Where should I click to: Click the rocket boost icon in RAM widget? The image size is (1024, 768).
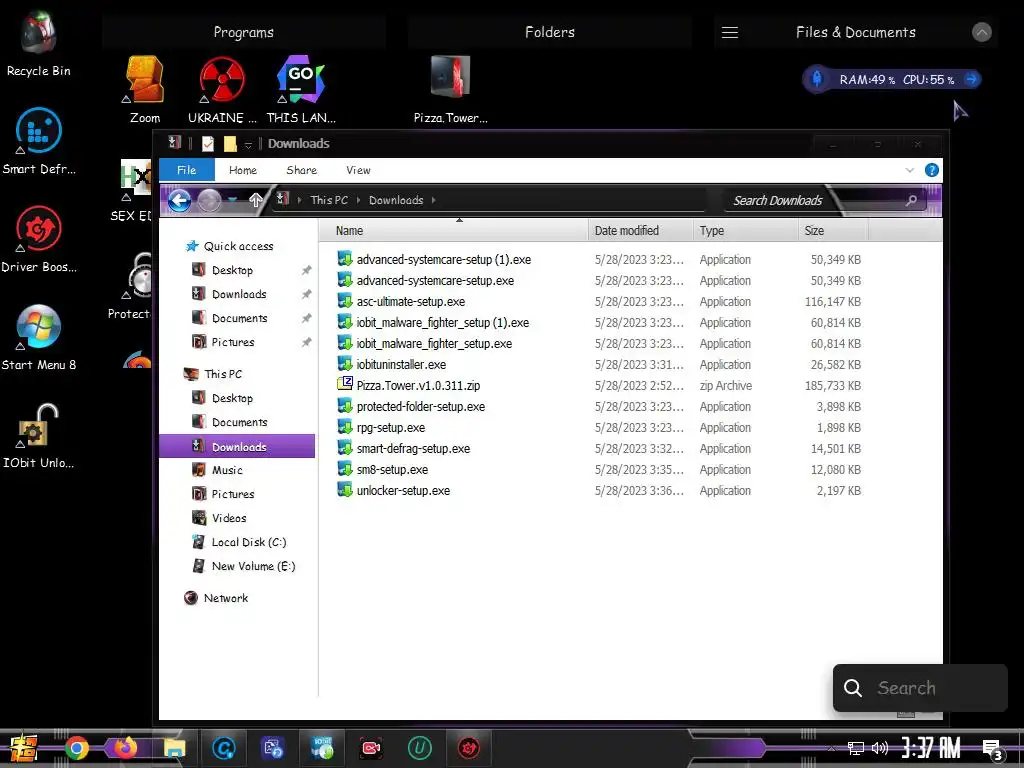[x=816, y=80]
